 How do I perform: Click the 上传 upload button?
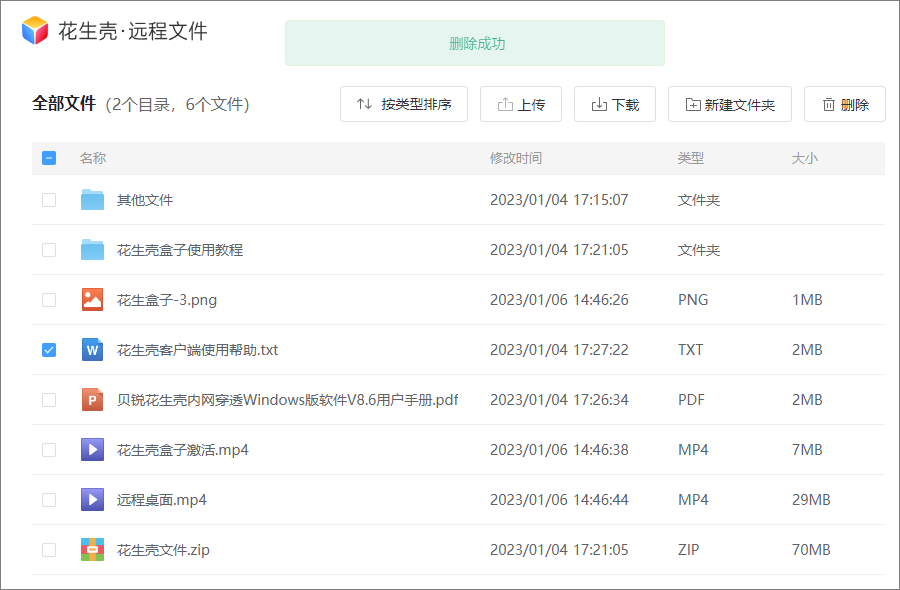[521, 104]
